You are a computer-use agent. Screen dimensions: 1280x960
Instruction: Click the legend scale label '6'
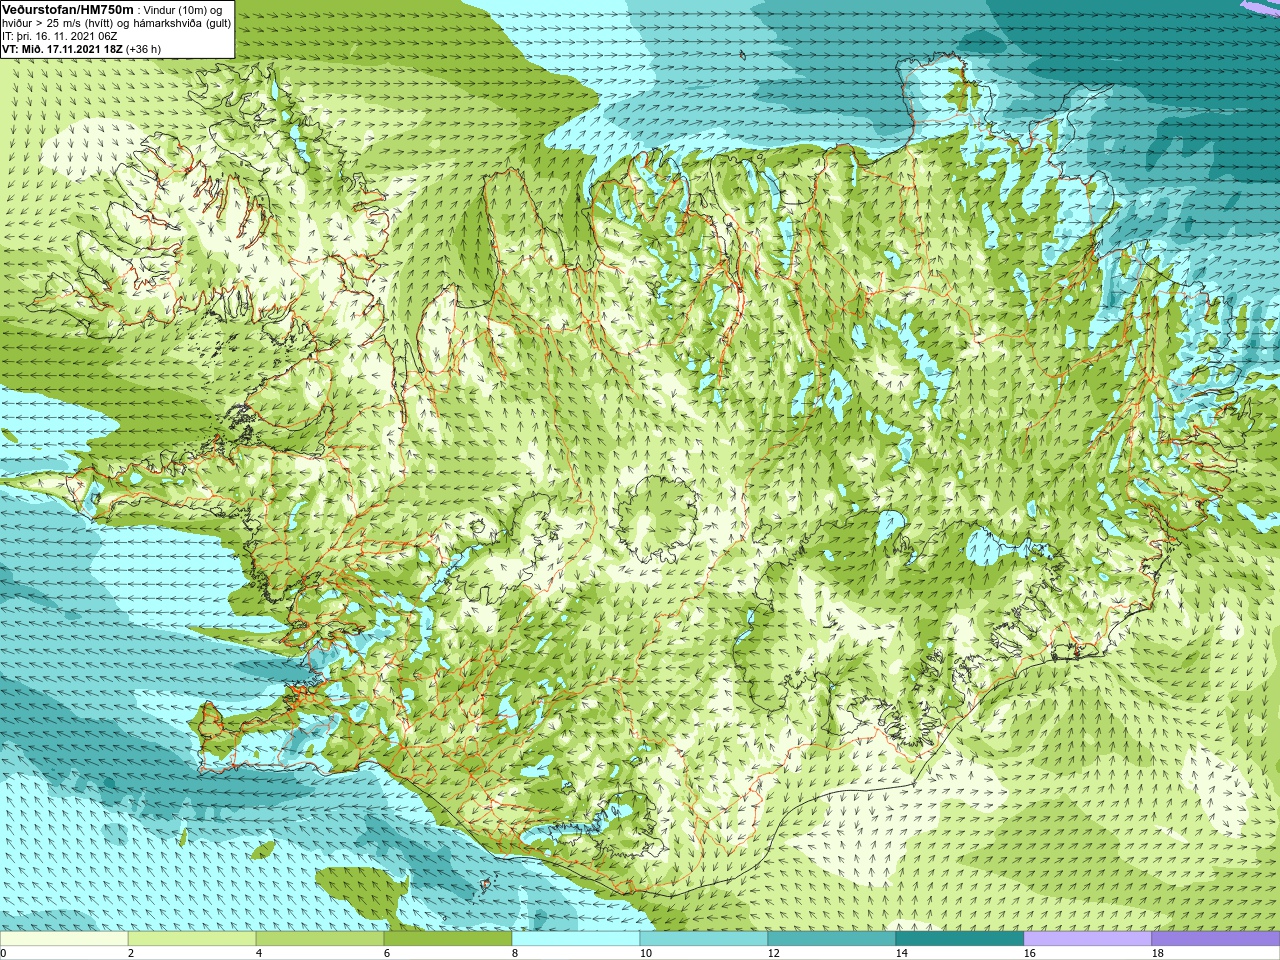(x=386, y=953)
